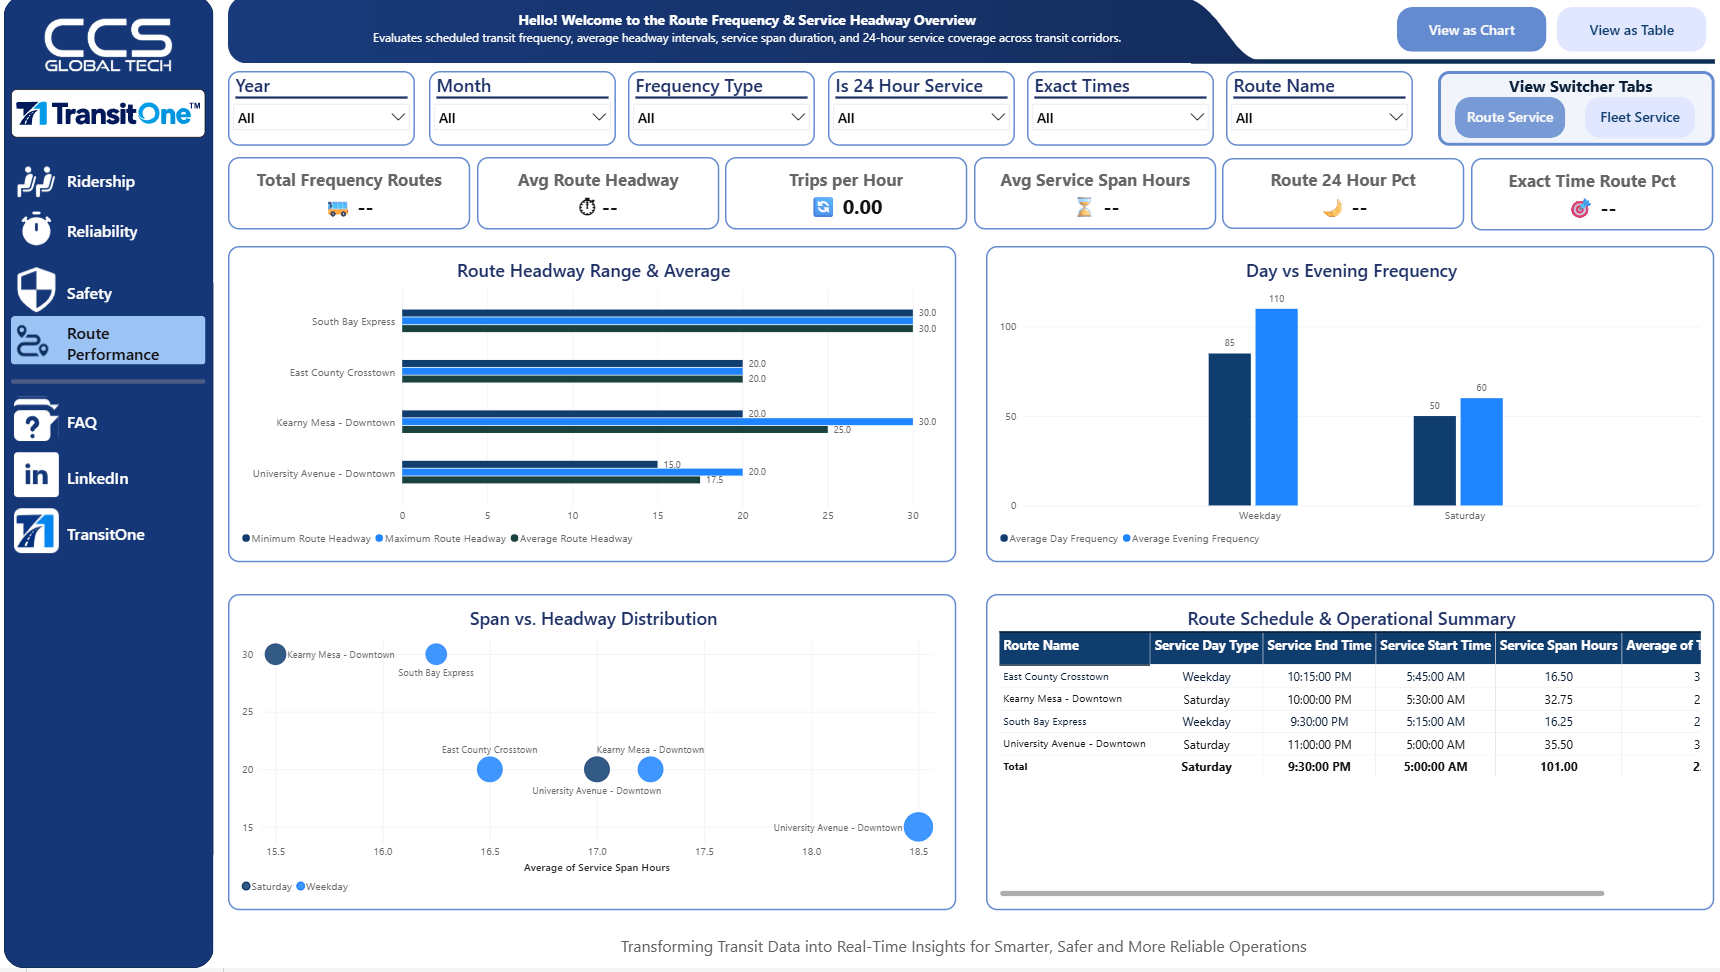Click the TransitOne icon at sidebar bottom
The height and width of the screenshot is (972, 1720).
[x=36, y=531]
